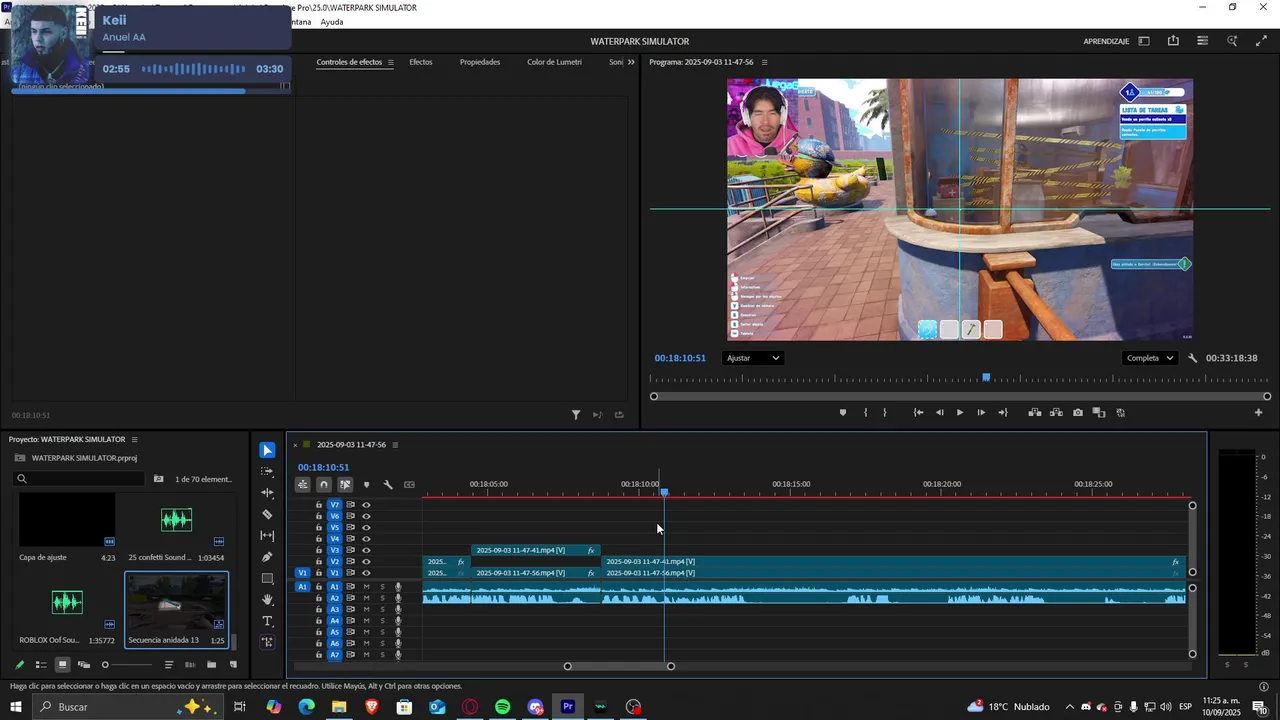Hide track V3 output eye
The height and width of the screenshot is (720, 1280).
(x=366, y=550)
